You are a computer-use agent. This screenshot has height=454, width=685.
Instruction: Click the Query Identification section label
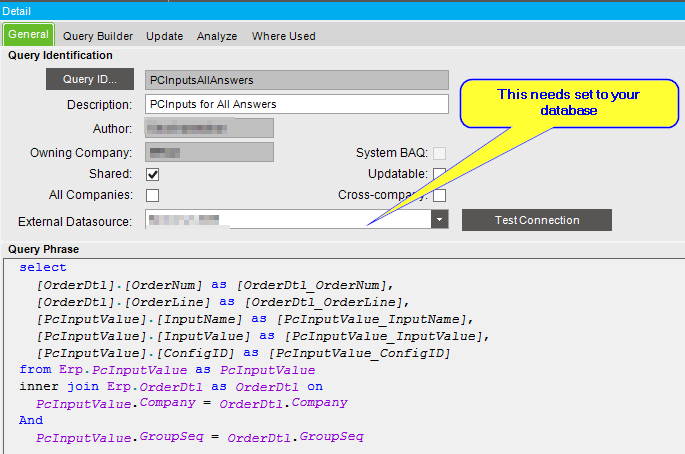tap(60, 55)
